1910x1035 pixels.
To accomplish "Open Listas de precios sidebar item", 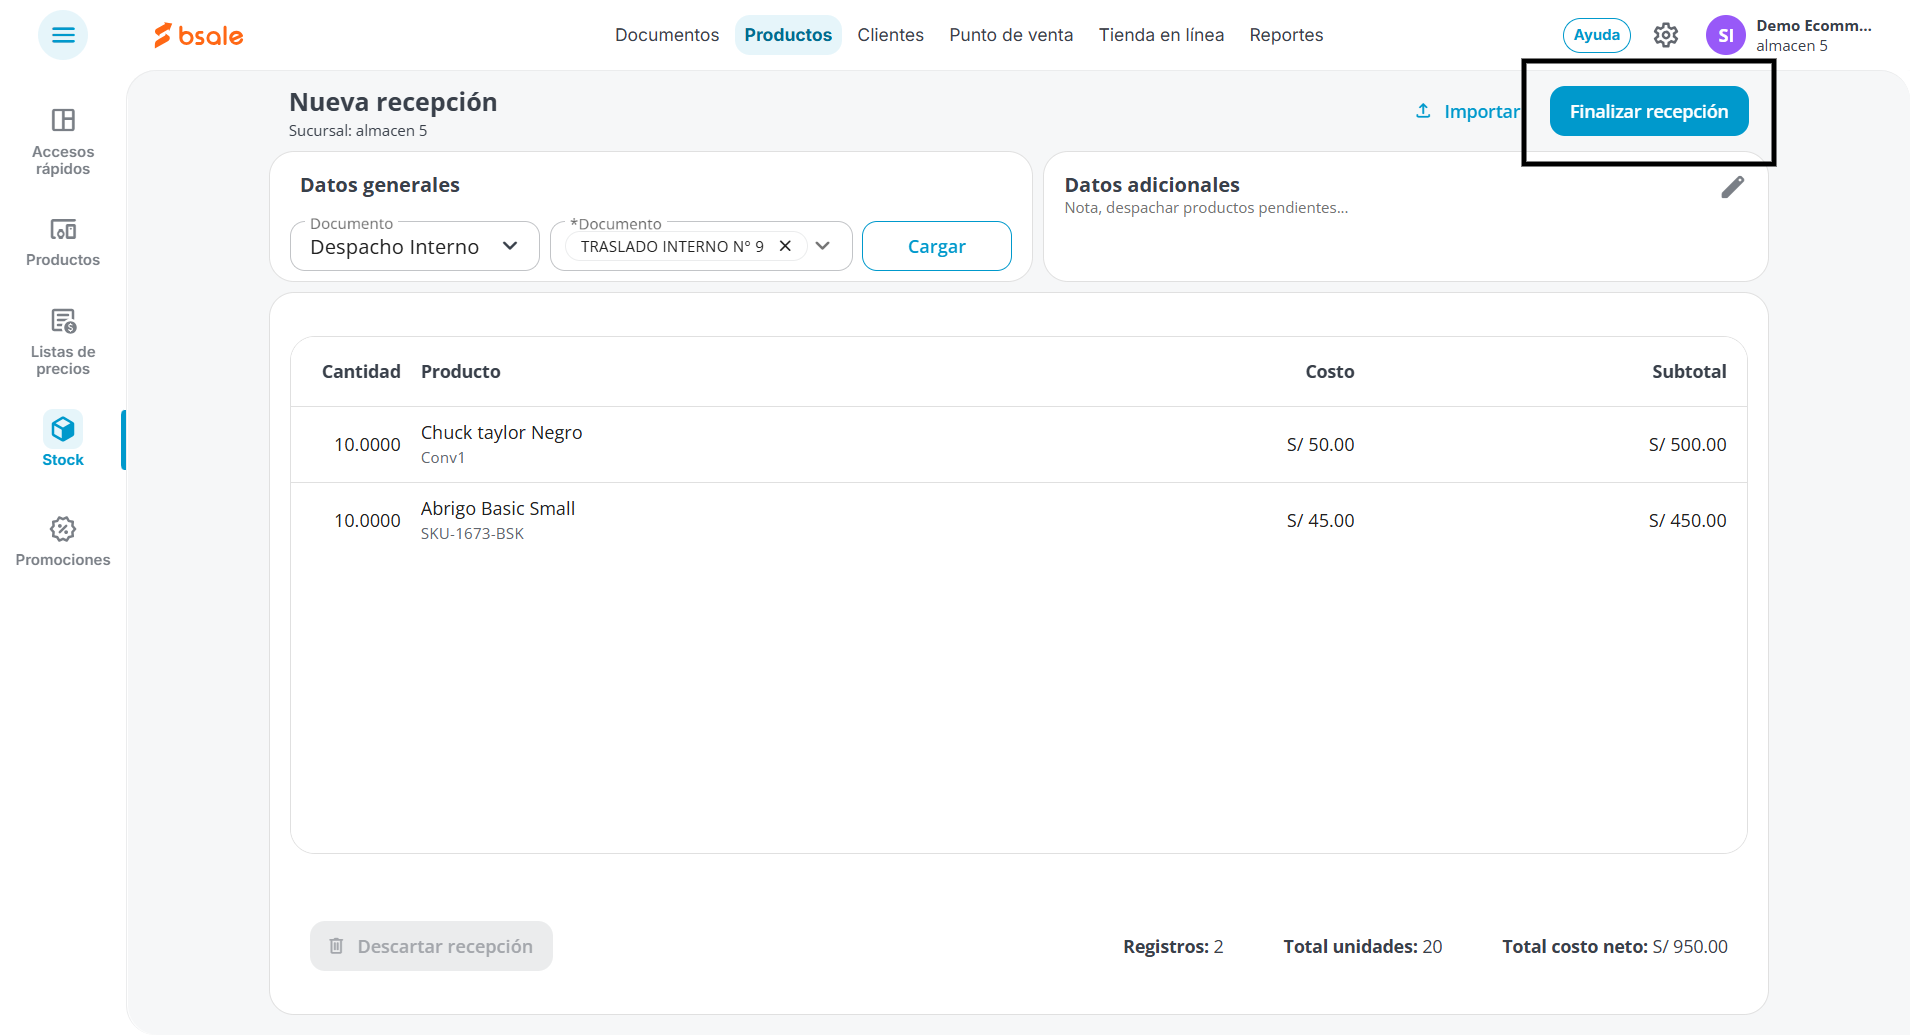I will click(63, 342).
